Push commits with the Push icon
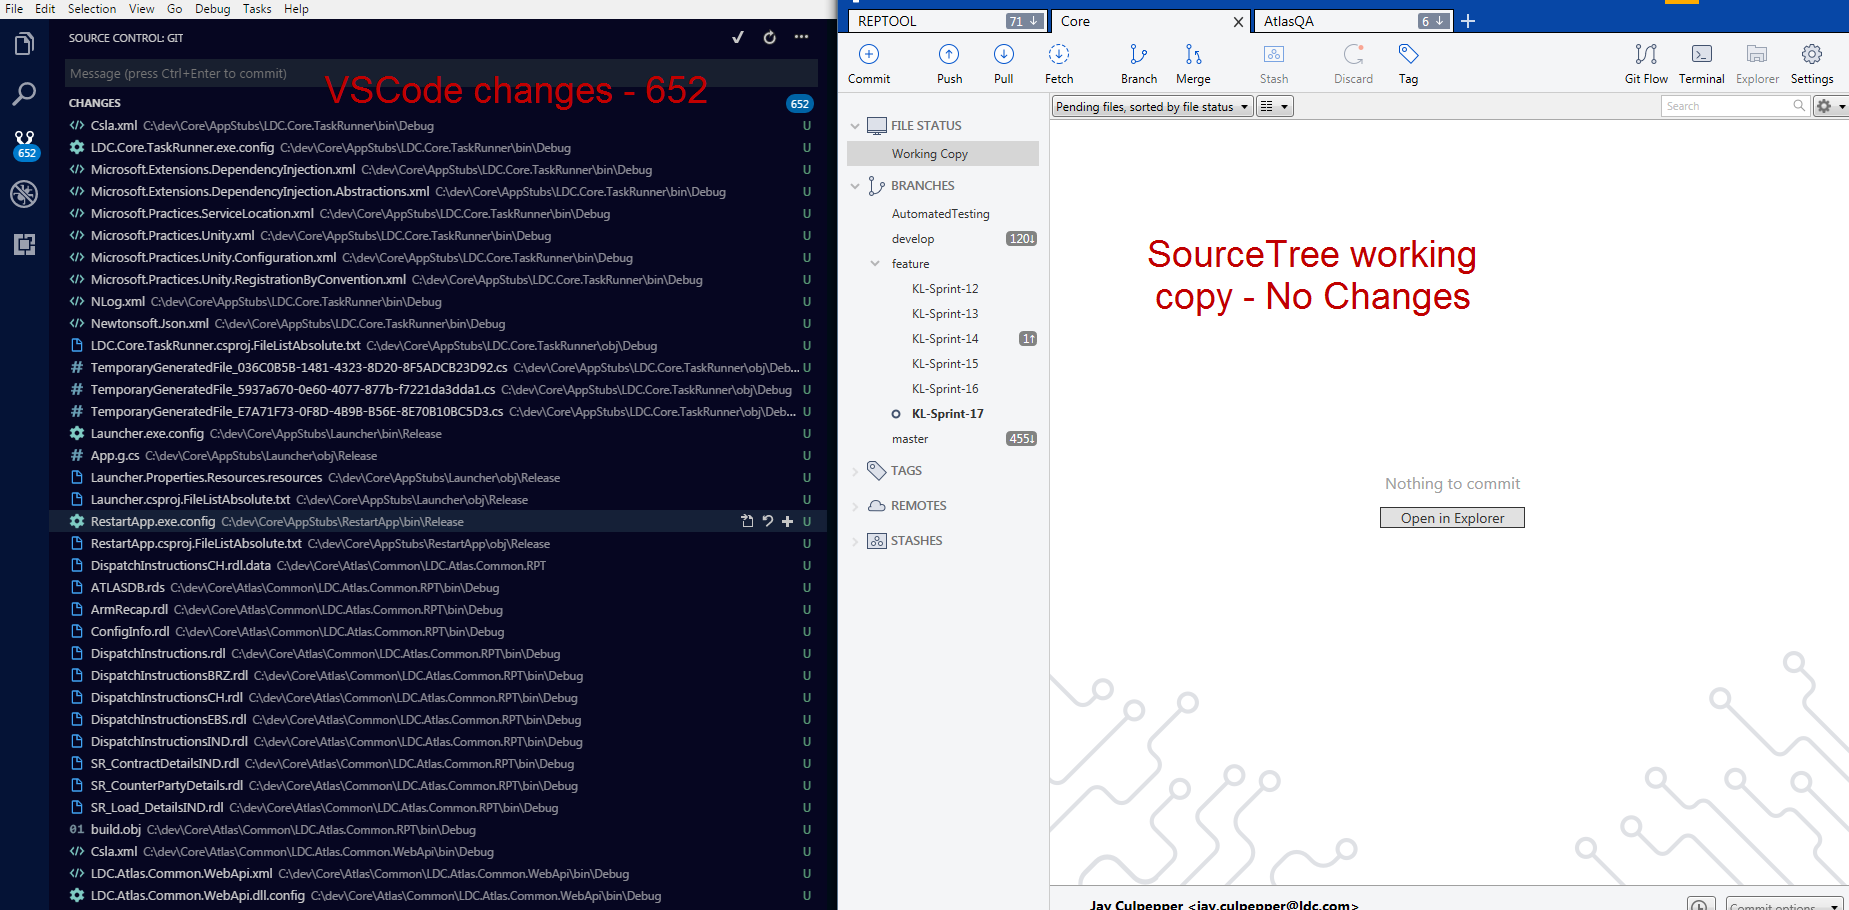 pos(948,62)
